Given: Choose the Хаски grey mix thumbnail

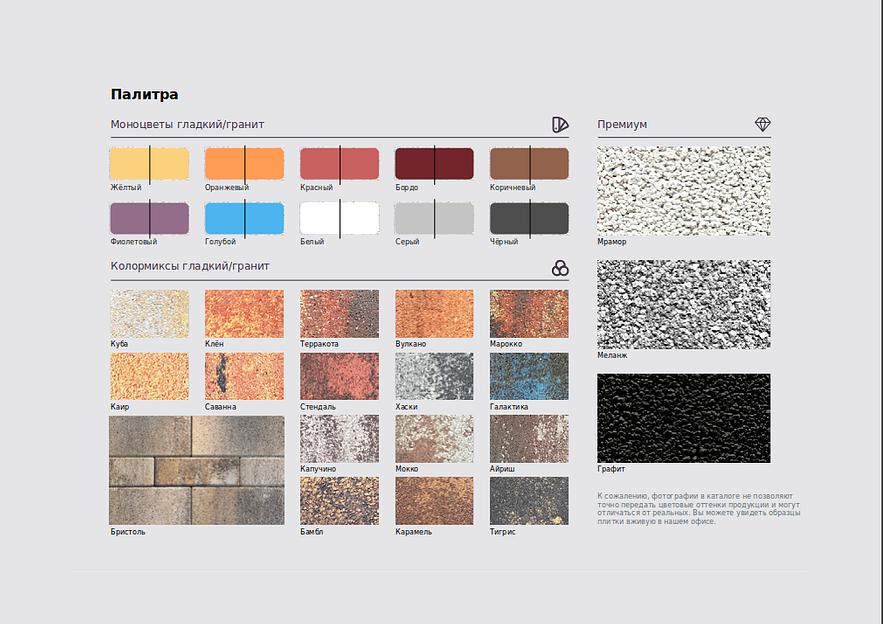Looking at the screenshot, I should point(434,376).
